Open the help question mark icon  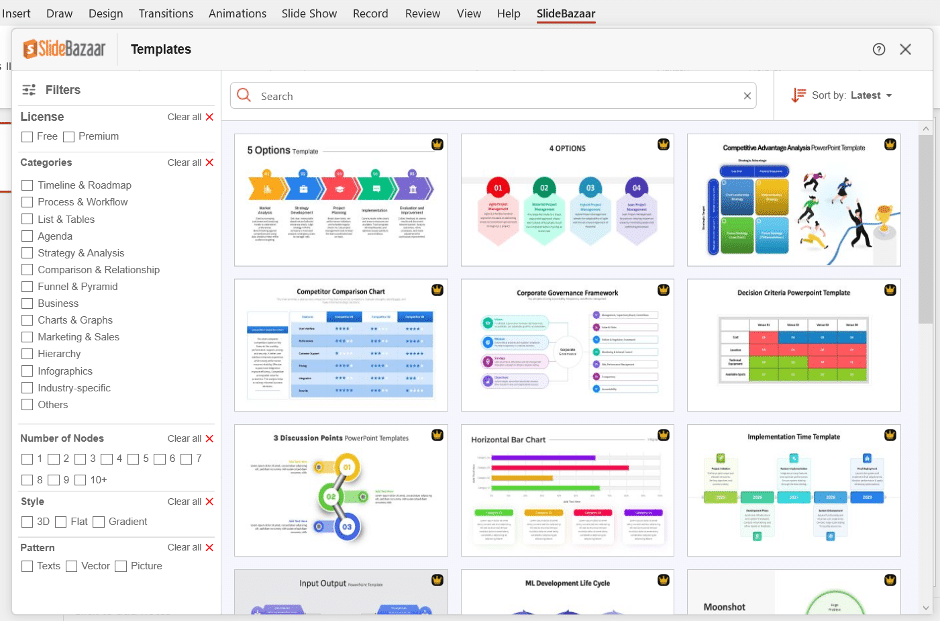879,49
